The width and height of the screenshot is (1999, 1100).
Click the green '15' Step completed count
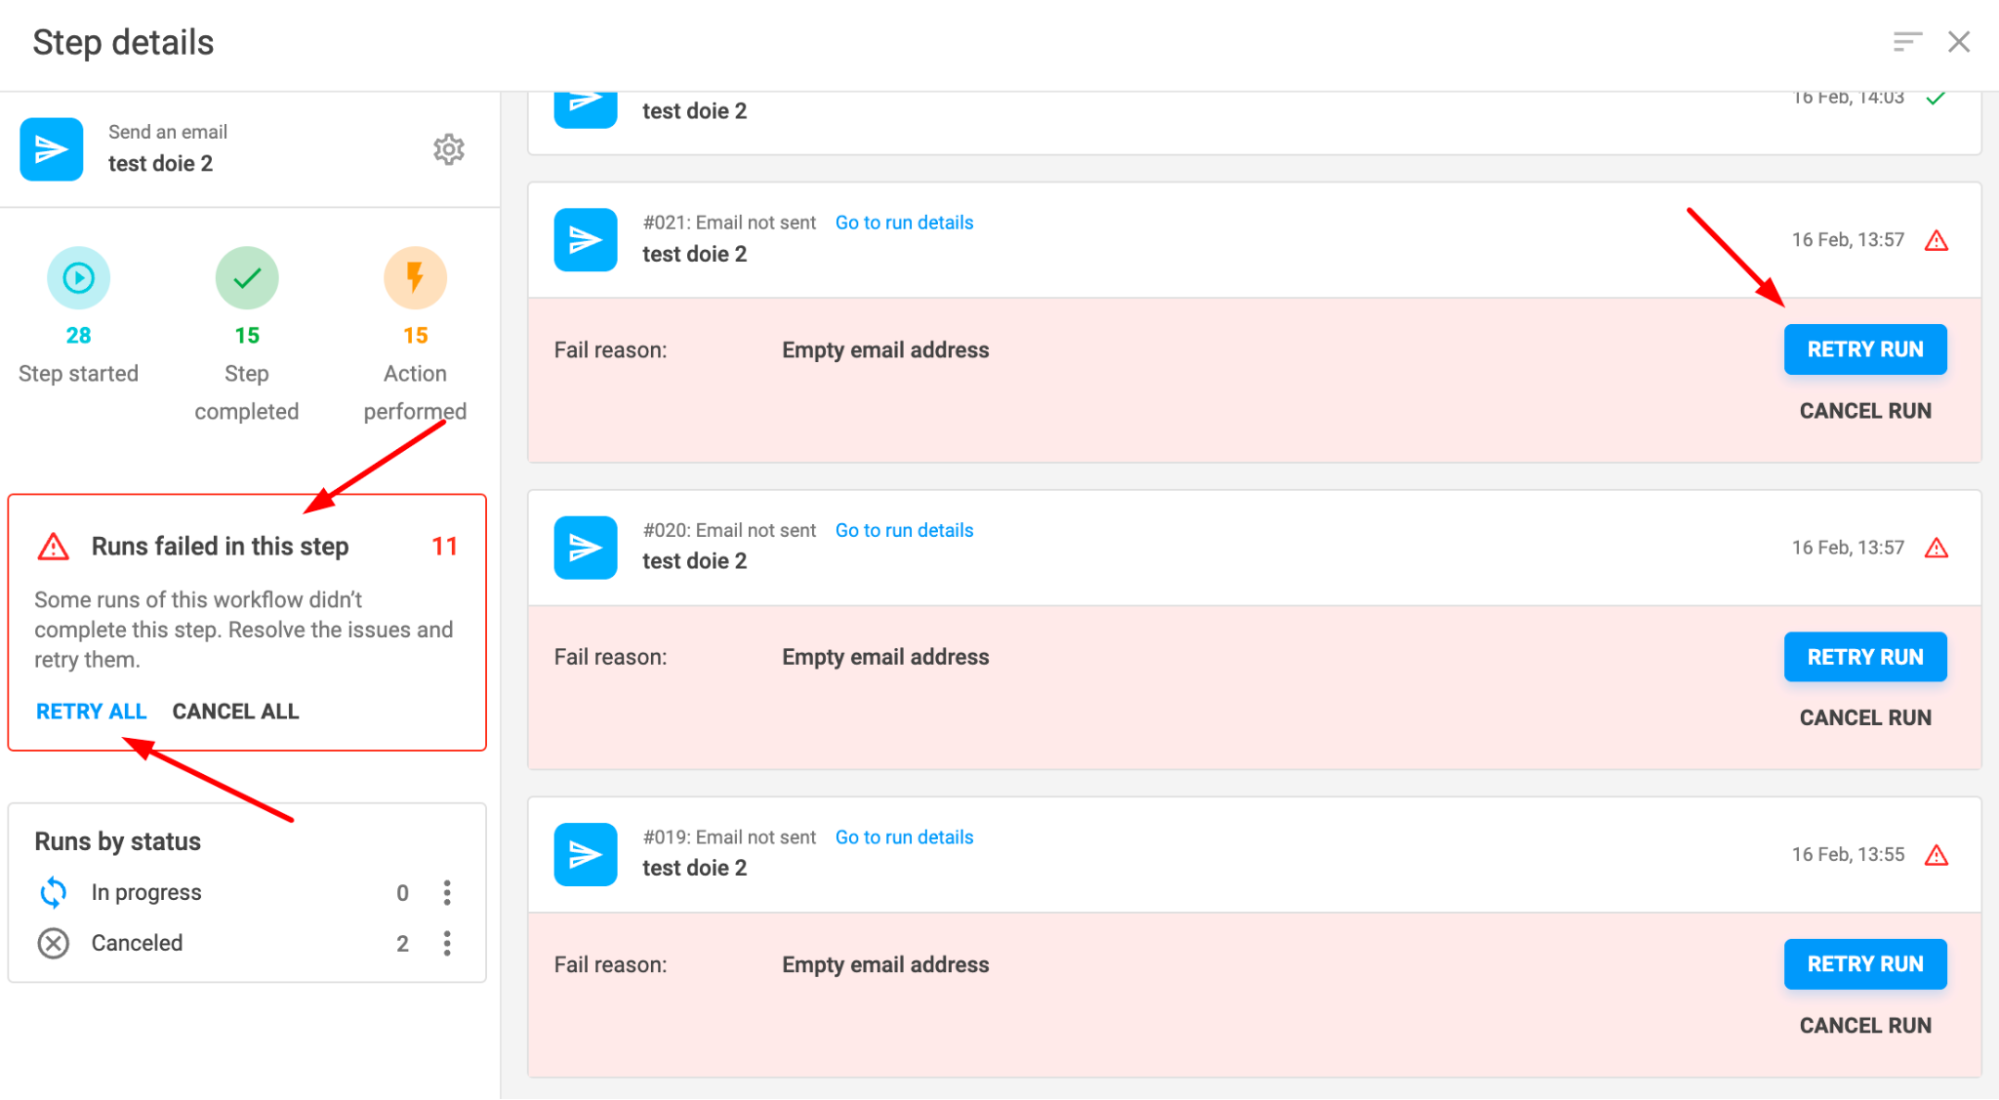247,335
